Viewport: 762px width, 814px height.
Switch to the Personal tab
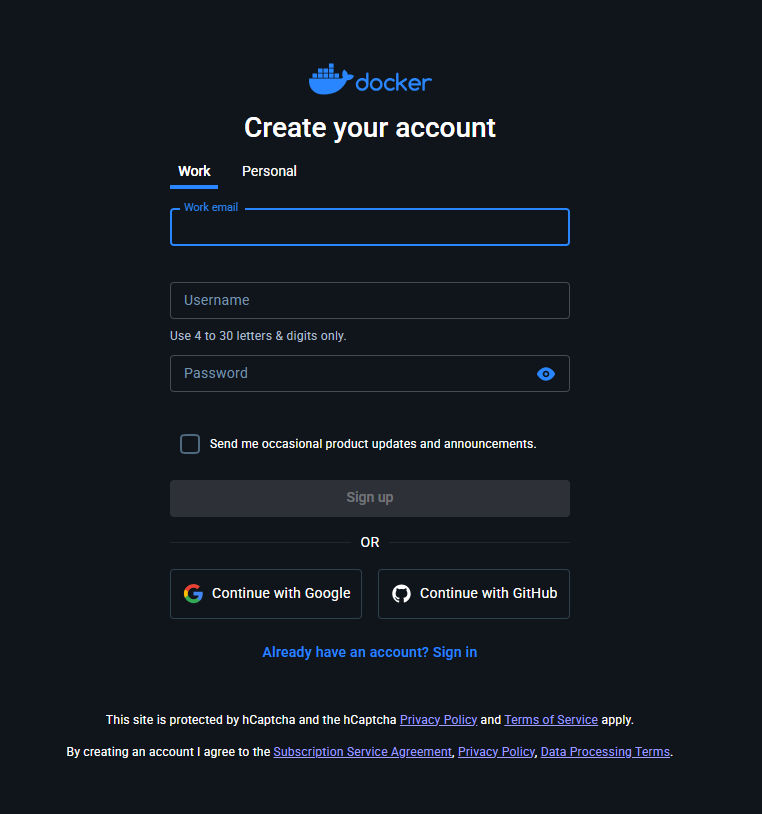pyautogui.click(x=269, y=171)
